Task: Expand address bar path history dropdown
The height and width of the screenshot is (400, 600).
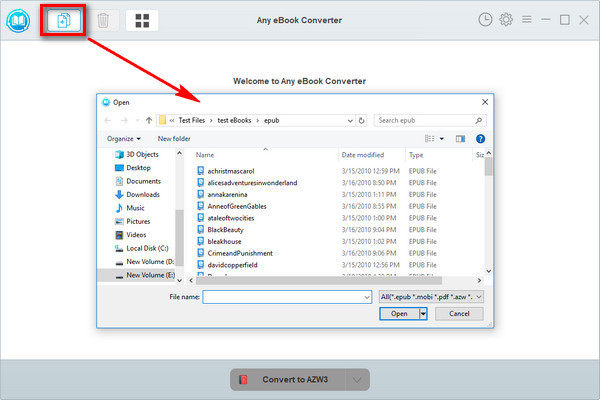Action: click(x=350, y=121)
